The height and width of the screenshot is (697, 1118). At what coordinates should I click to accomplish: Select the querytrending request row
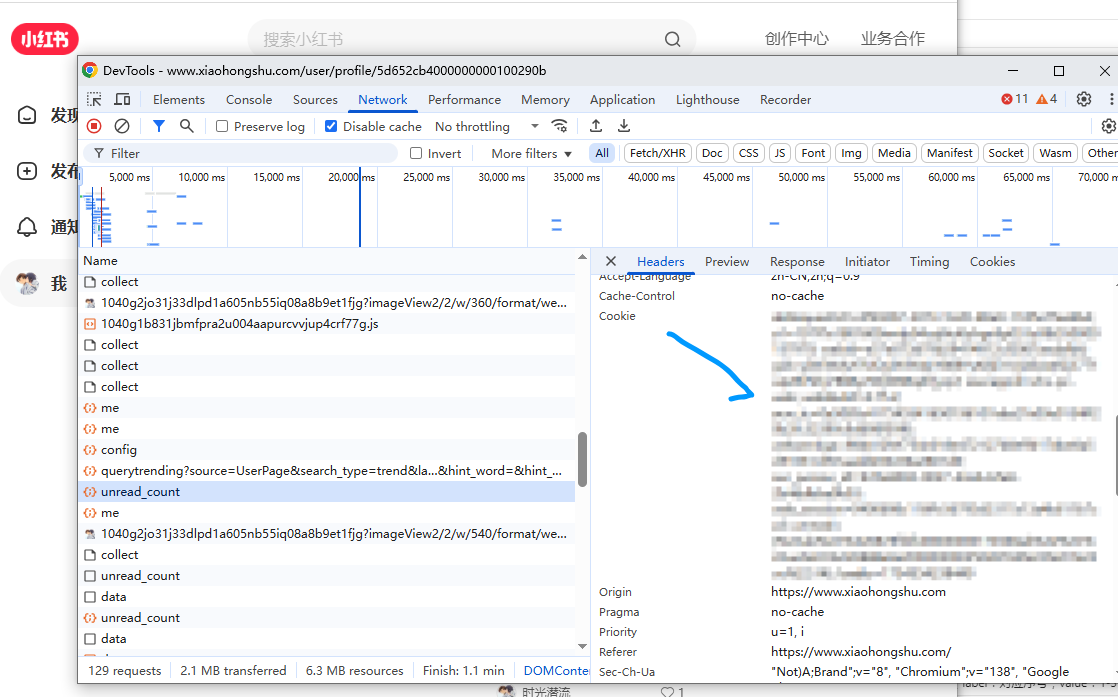330,471
